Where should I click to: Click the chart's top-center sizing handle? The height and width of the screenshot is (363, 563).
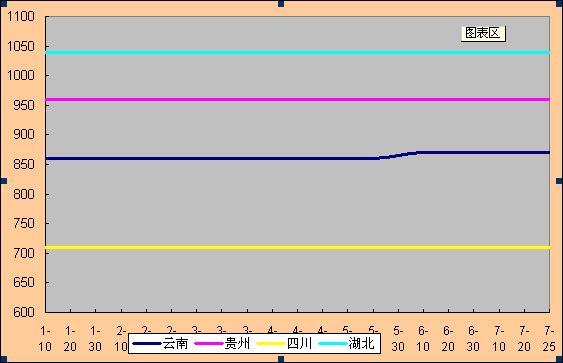tap(281, 4)
